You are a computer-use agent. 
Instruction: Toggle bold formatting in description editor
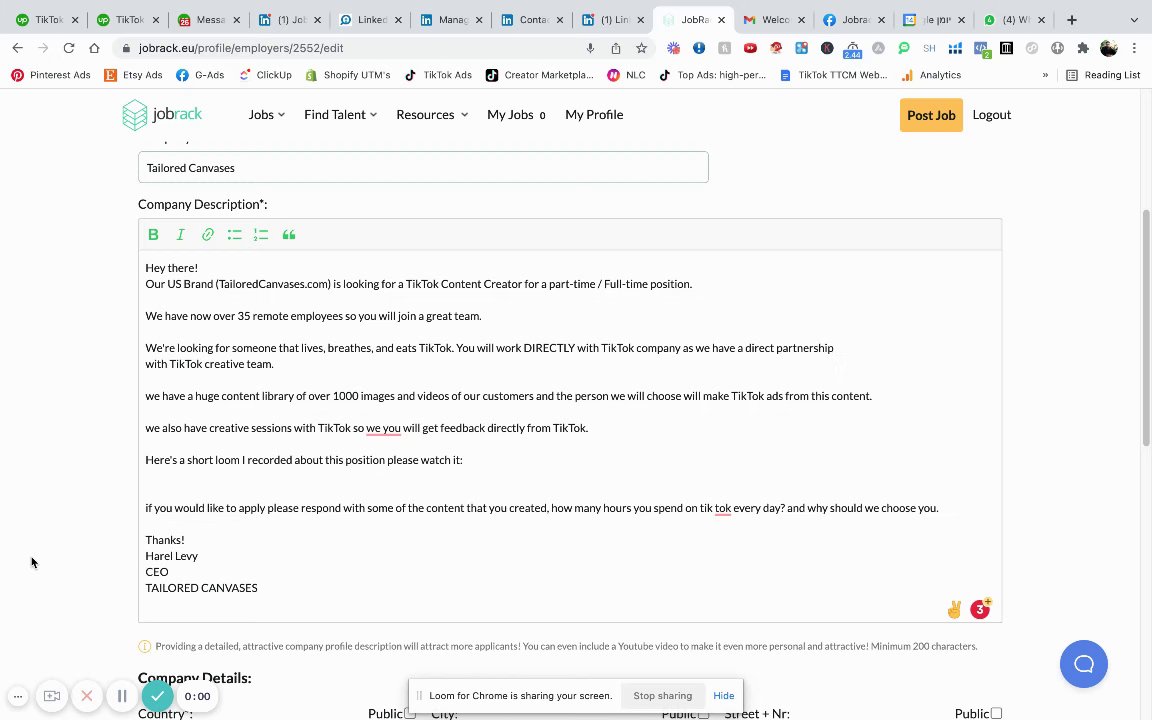click(x=153, y=234)
